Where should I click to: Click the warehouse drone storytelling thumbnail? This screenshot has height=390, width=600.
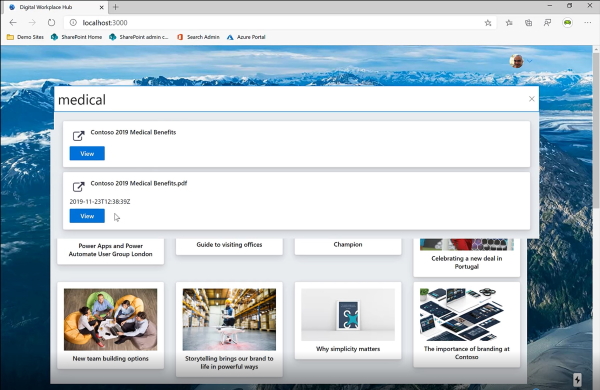coord(229,320)
